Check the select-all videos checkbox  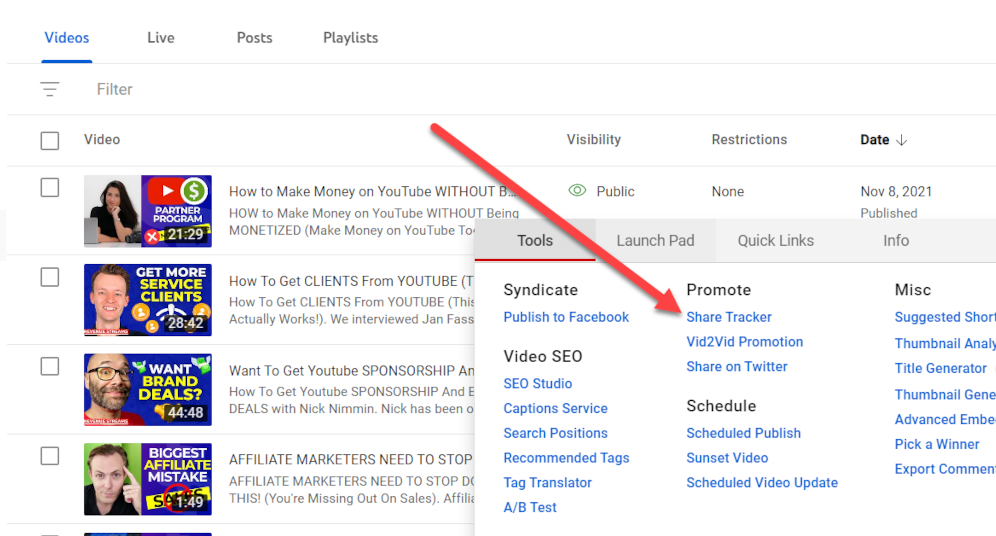pyautogui.click(x=50, y=140)
